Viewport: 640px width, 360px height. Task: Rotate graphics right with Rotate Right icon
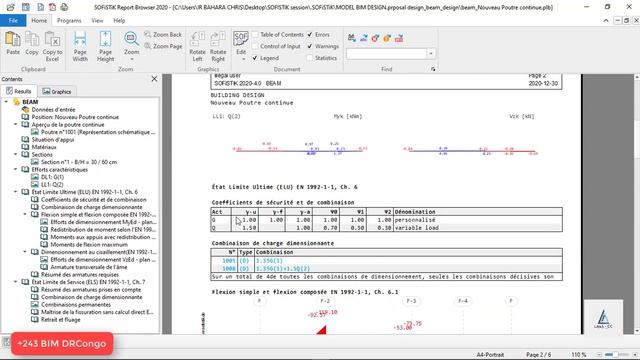[x=218, y=39]
